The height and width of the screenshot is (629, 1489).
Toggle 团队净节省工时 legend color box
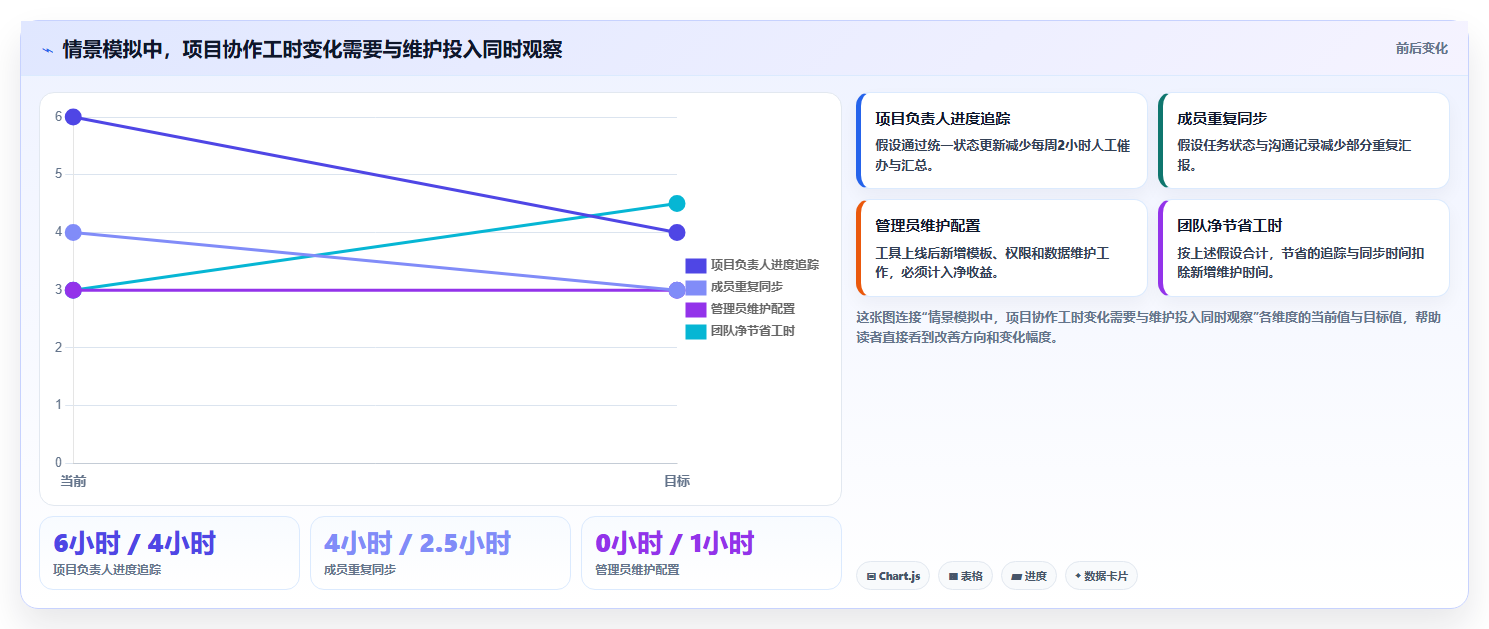696,331
